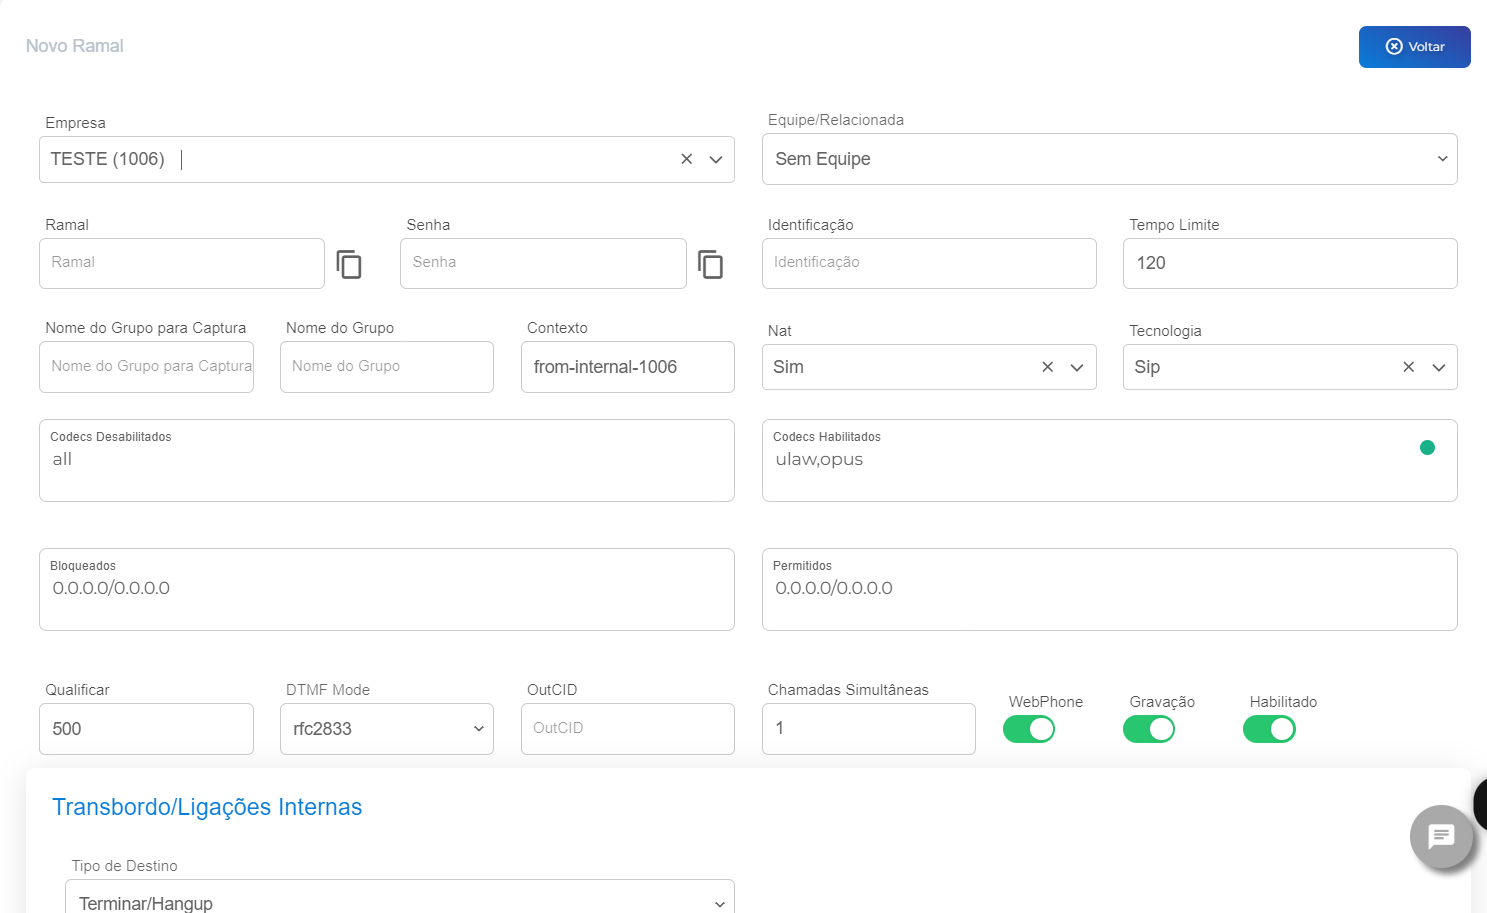Viewport: 1487px width, 913px height.
Task: Click the Voltar button
Action: click(x=1414, y=47)
